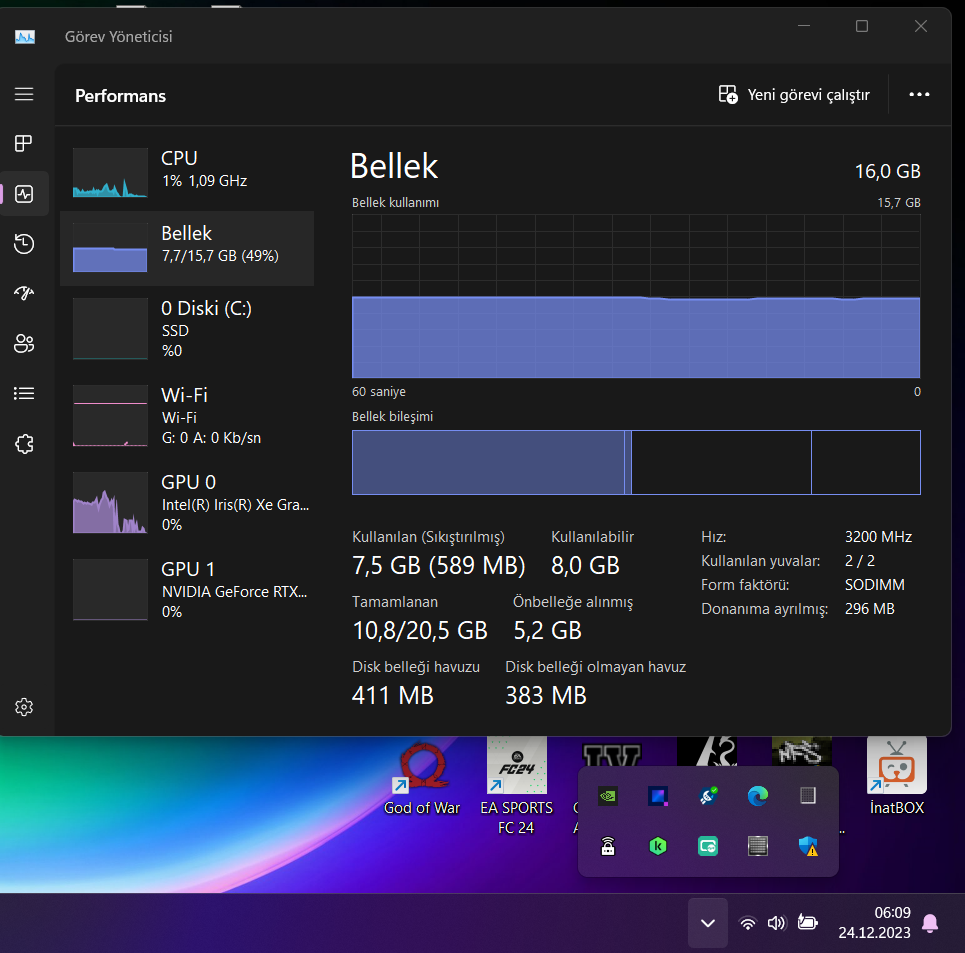Image resolution: width=965 pixels, height=953 pixels.
Task: Click the 10,8/20,5 GB Tamamlanan value
Action: (x=420, y=631)
